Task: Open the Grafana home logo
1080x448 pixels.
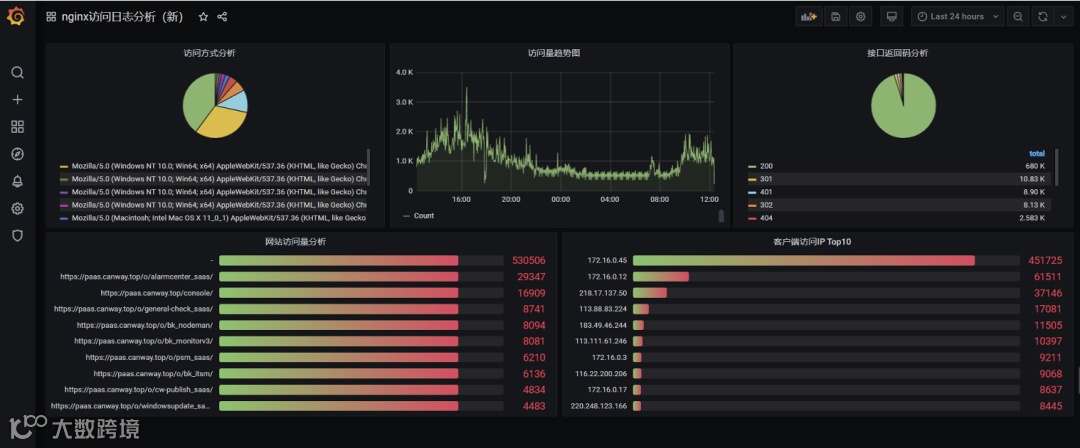Action: pos(16,16)
